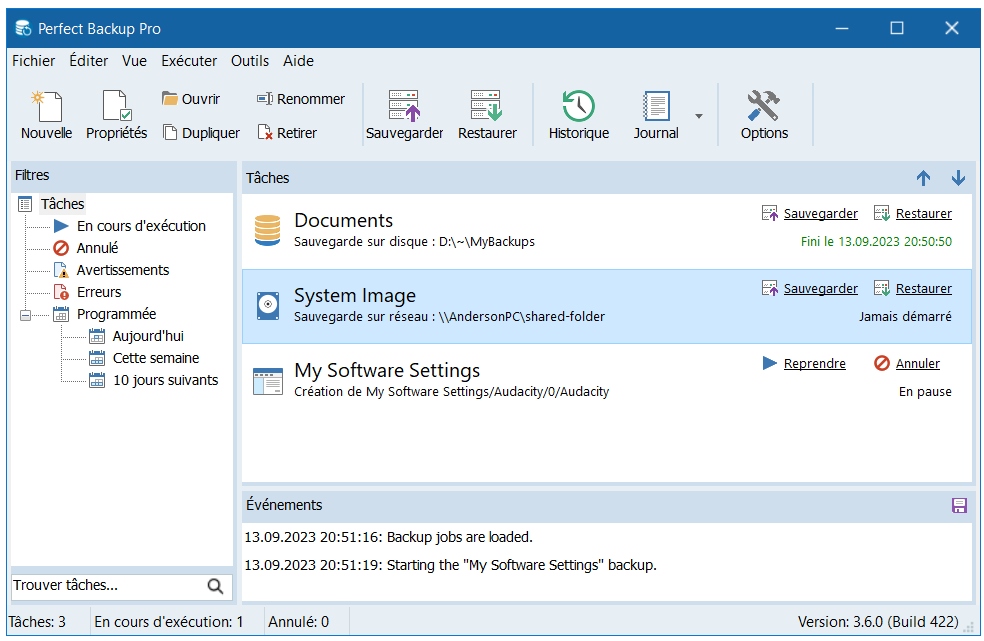Open the Fichier menu

33,61
